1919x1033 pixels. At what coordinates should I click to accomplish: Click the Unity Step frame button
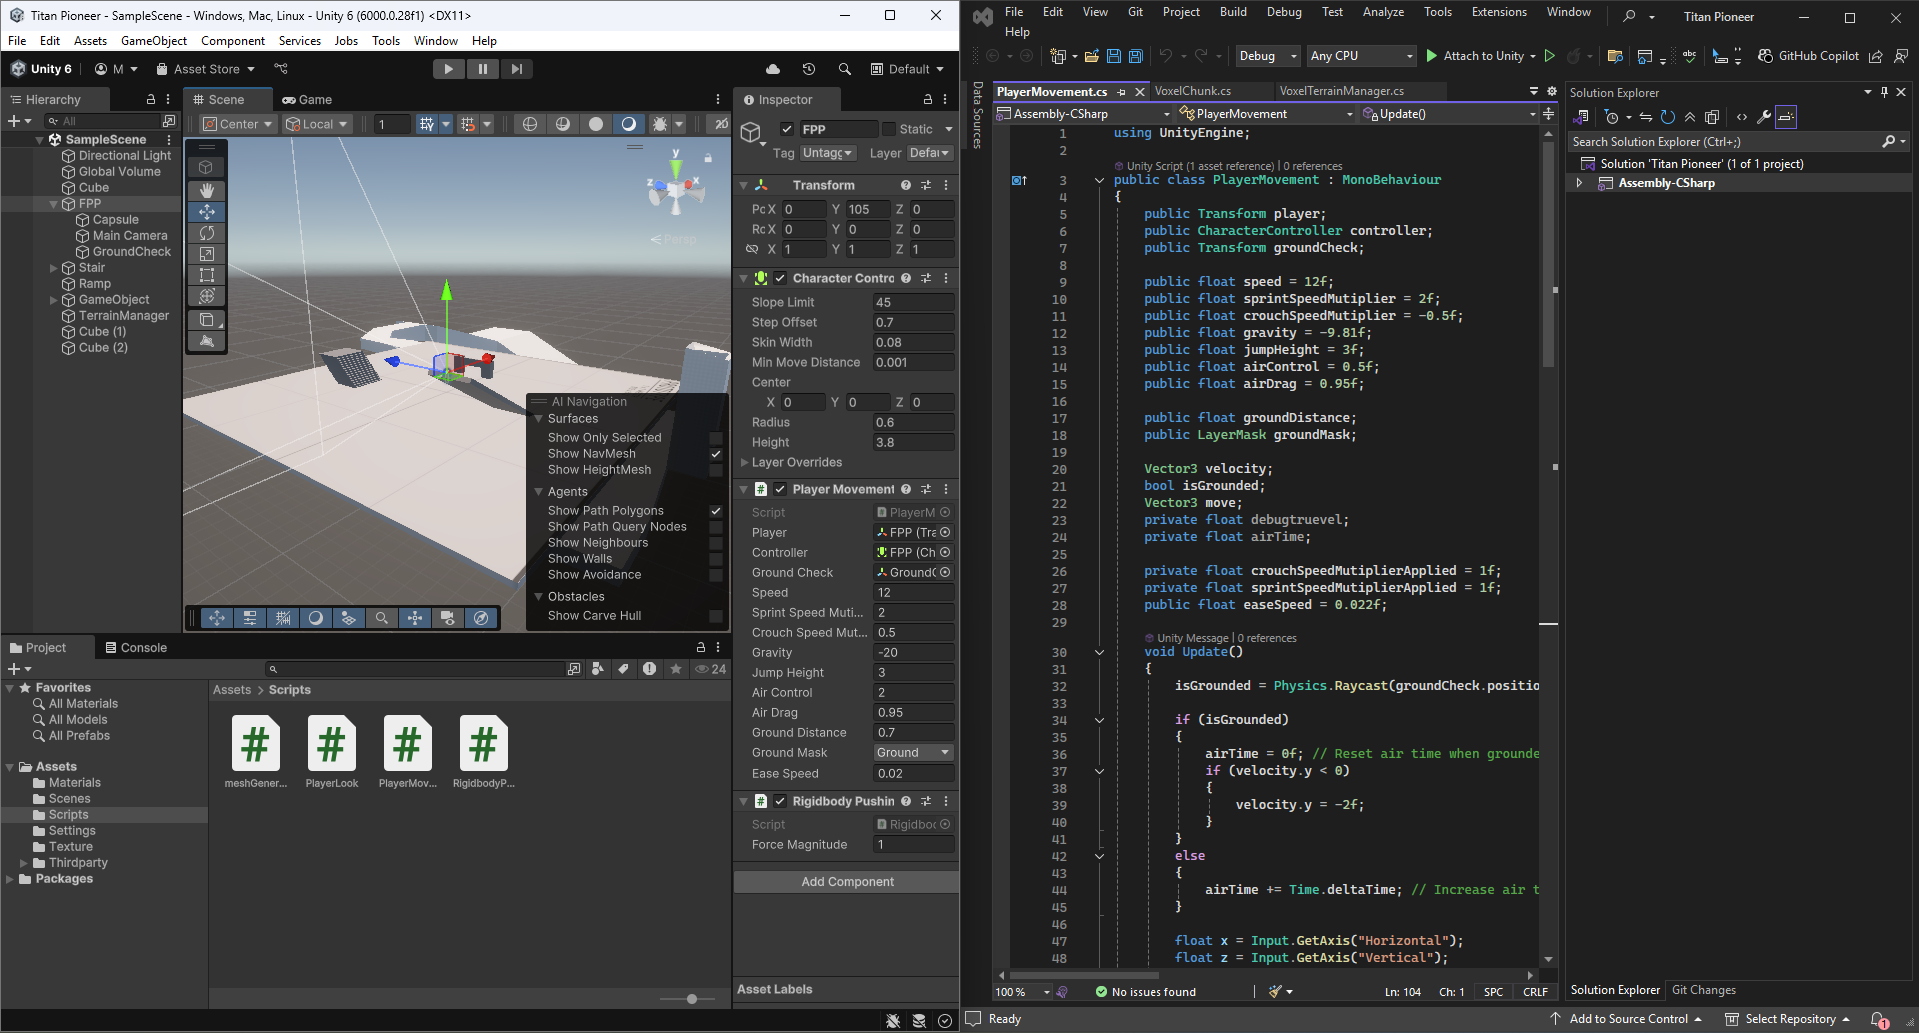[516, 69]
